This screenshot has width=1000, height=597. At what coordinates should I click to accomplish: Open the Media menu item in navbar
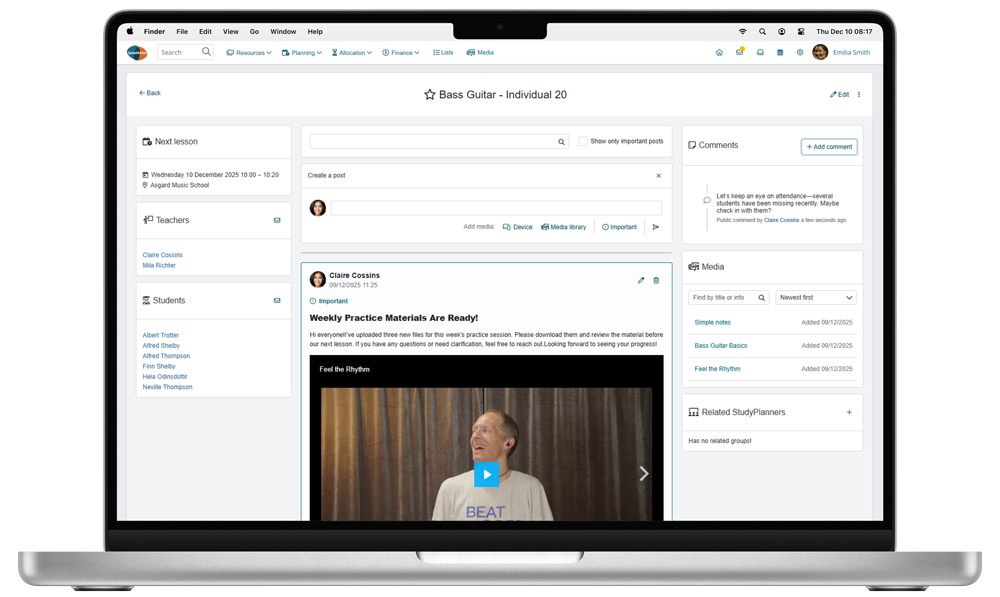pos(480,53)
